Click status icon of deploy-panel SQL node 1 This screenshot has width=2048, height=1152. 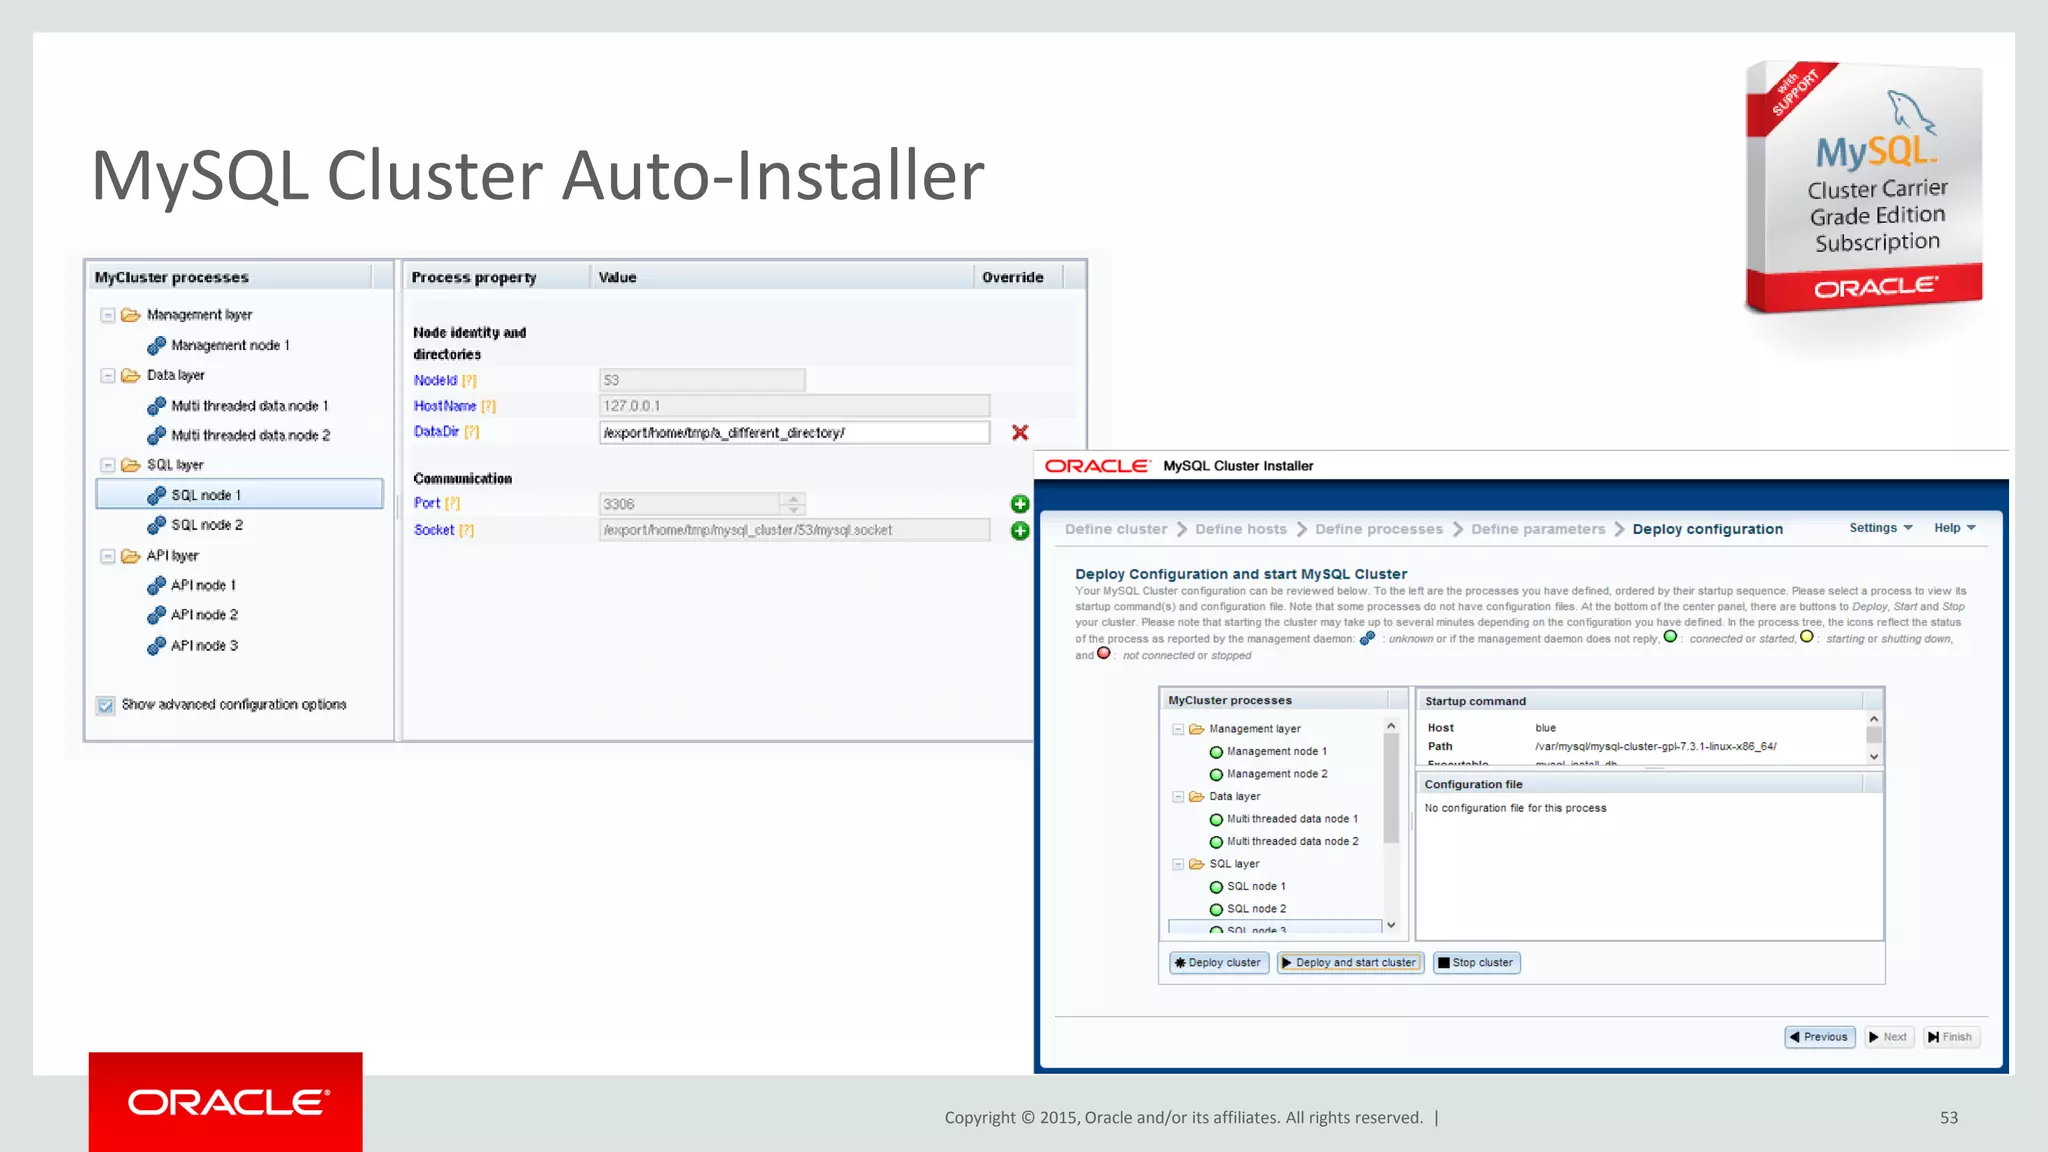(1216, 887)
